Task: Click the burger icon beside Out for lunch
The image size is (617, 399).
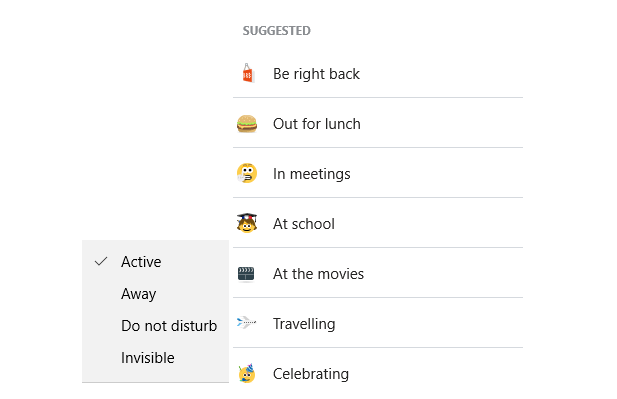Action: (x=247, y=124)
